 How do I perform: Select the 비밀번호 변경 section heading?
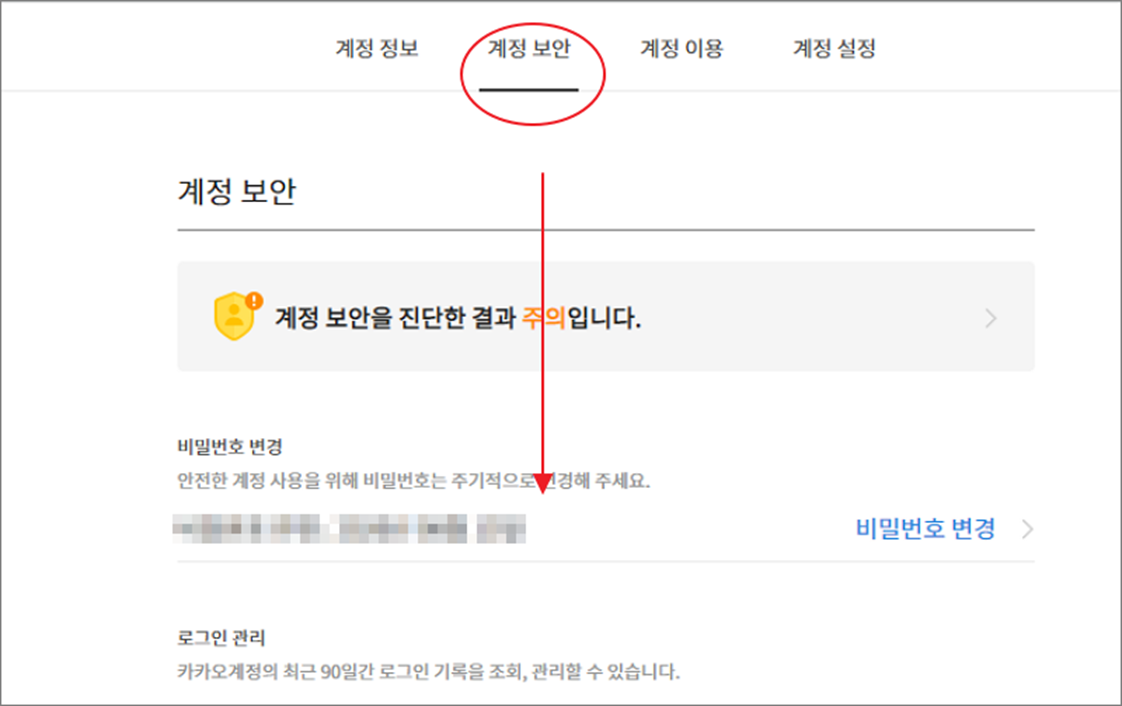(230, 447)
